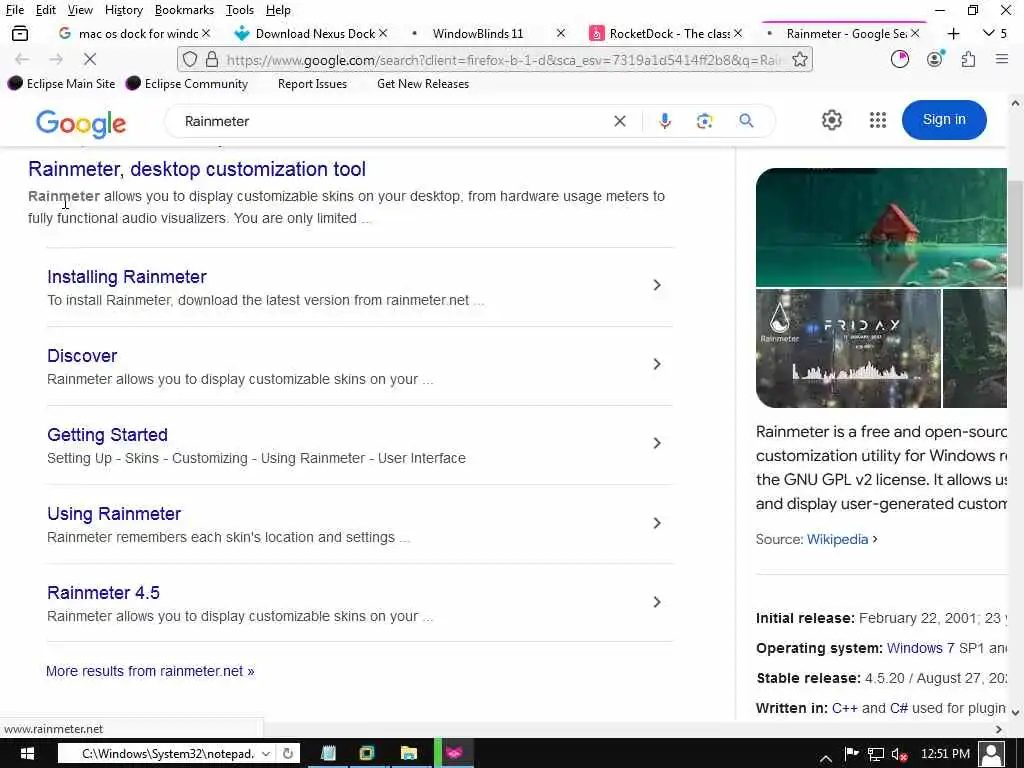Open the History menu
The image size is (1024, 768).
pos(123,10)
